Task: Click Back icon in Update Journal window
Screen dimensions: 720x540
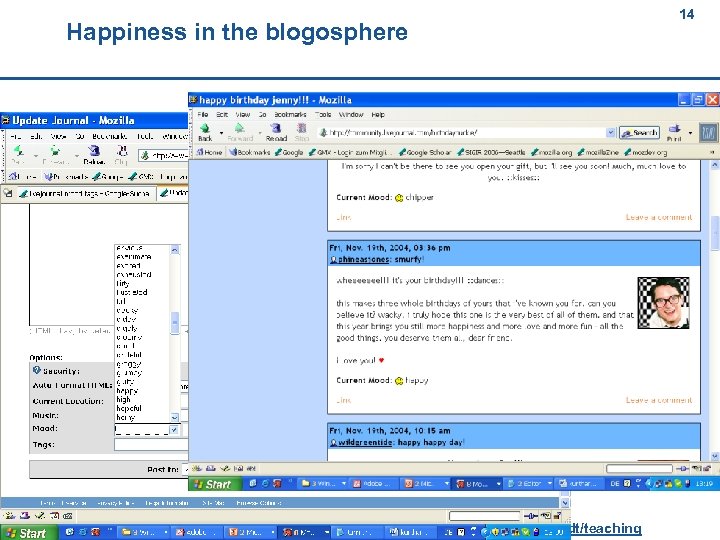Action: [x=18, y=151]
